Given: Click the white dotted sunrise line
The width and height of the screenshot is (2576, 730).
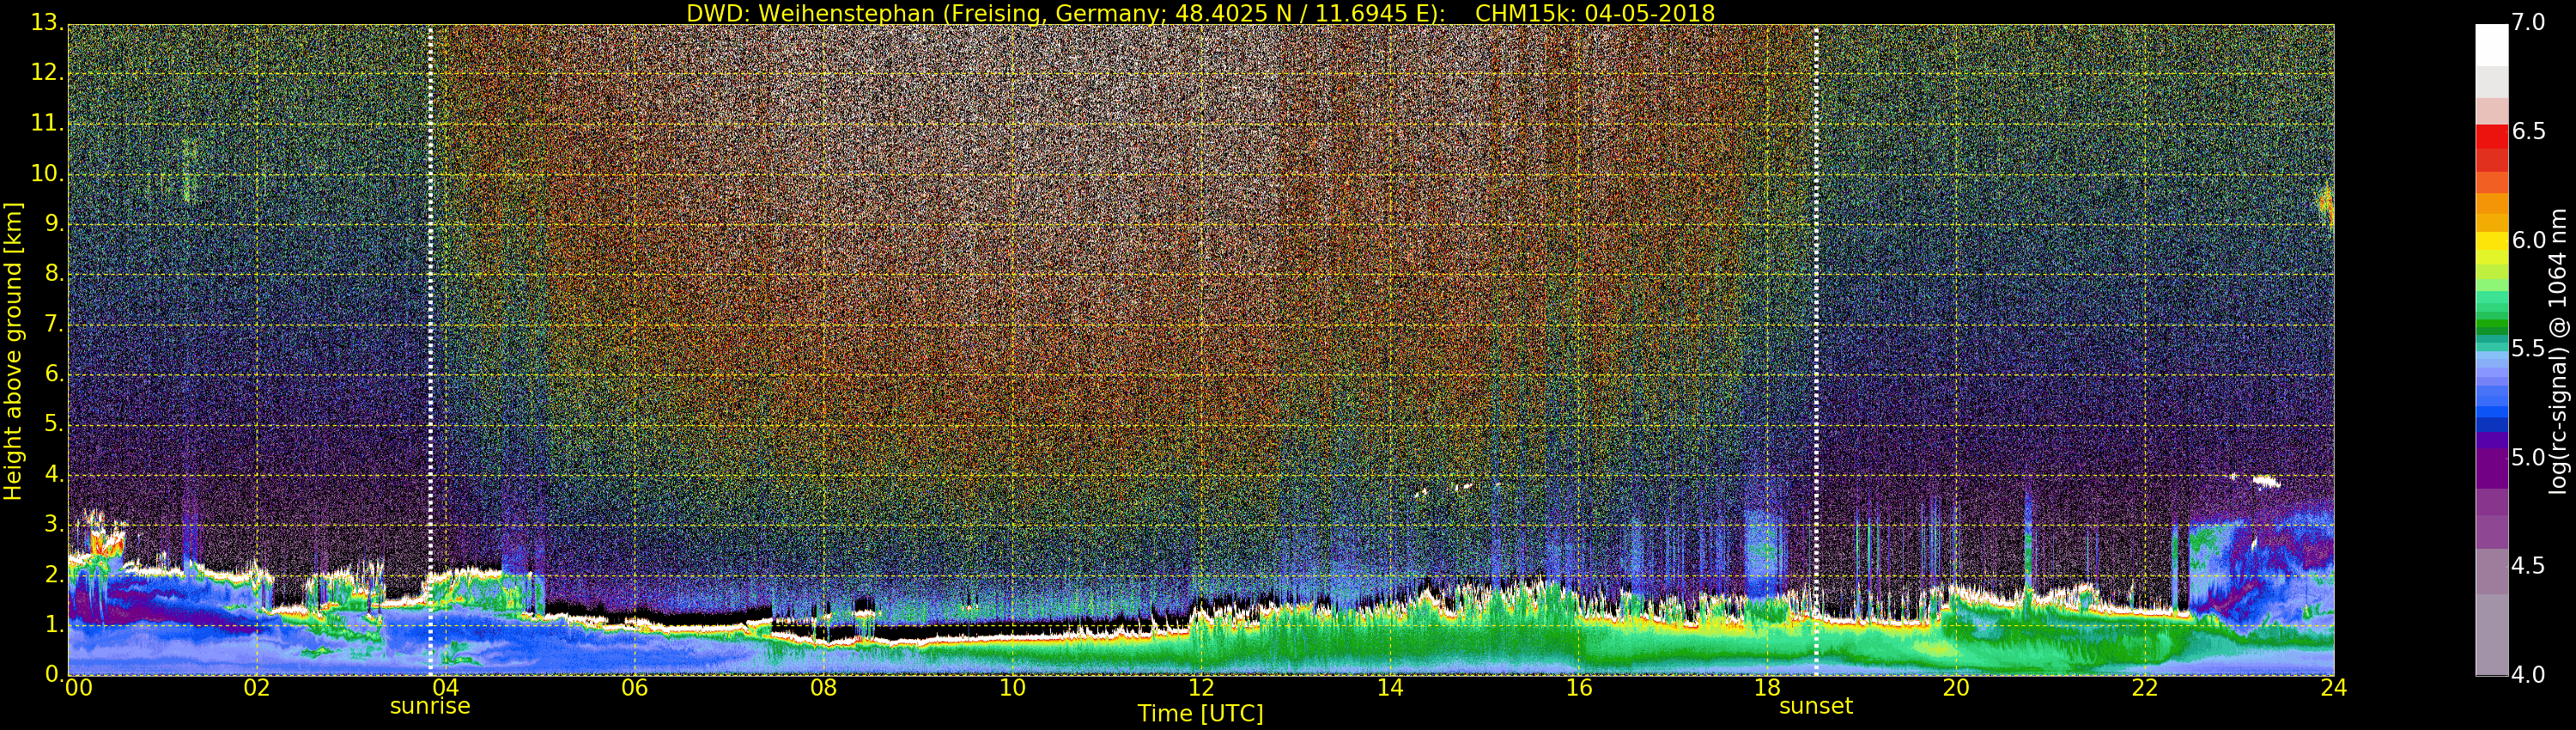Looking at the screenshot, I should pyautogui.click(x=430, y=350).
